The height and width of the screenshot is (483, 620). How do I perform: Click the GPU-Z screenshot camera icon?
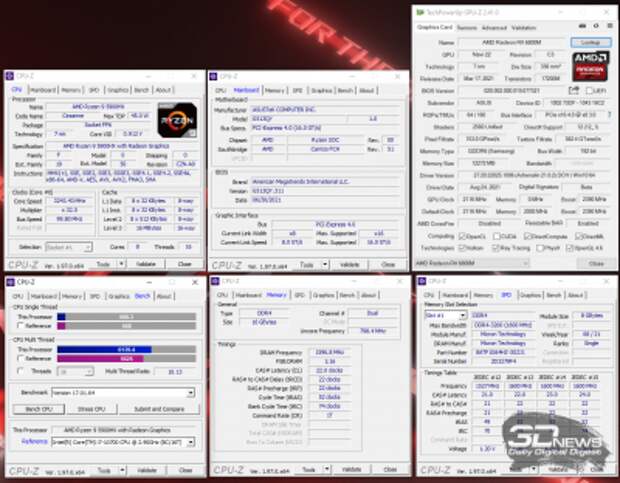582,26
